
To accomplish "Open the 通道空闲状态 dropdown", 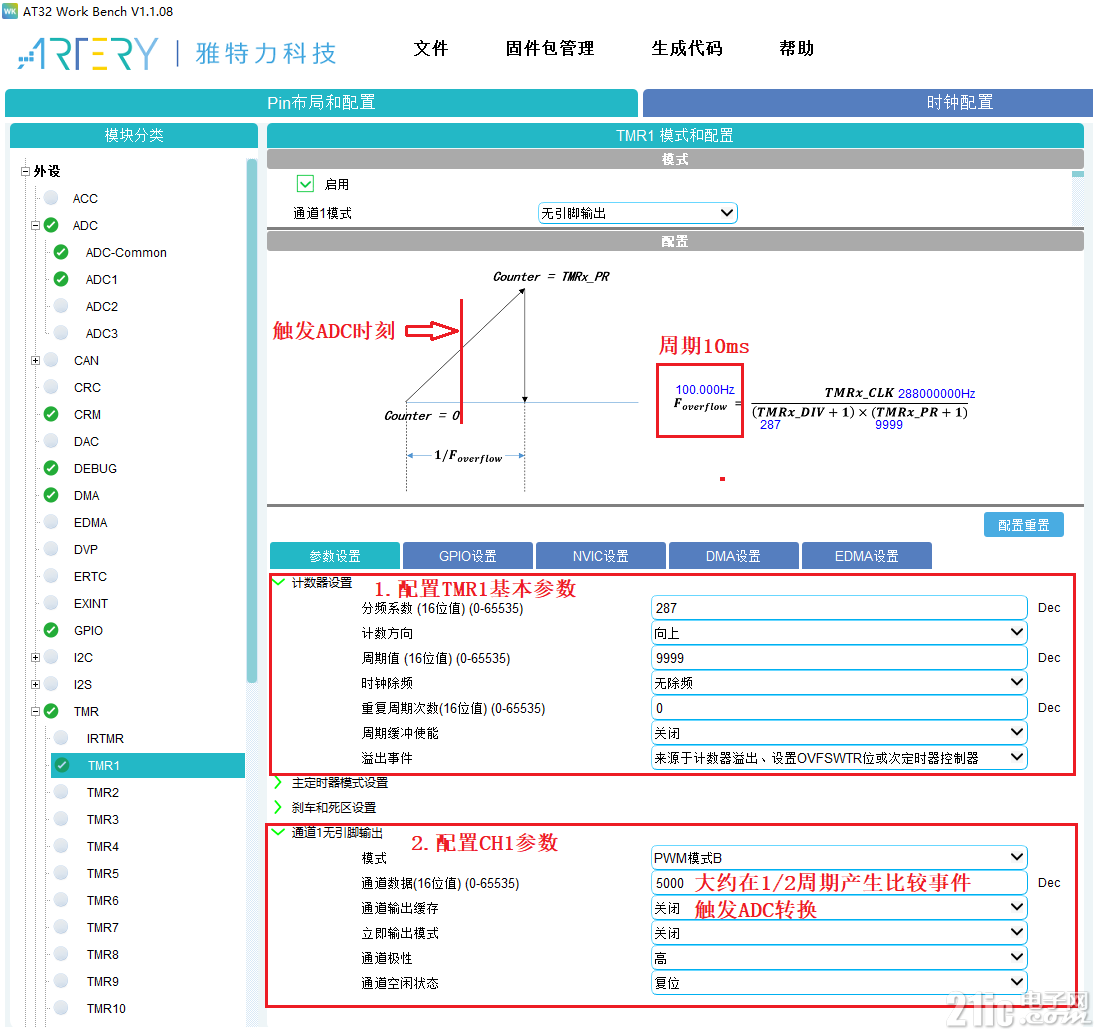I will (x=839, y=983).
